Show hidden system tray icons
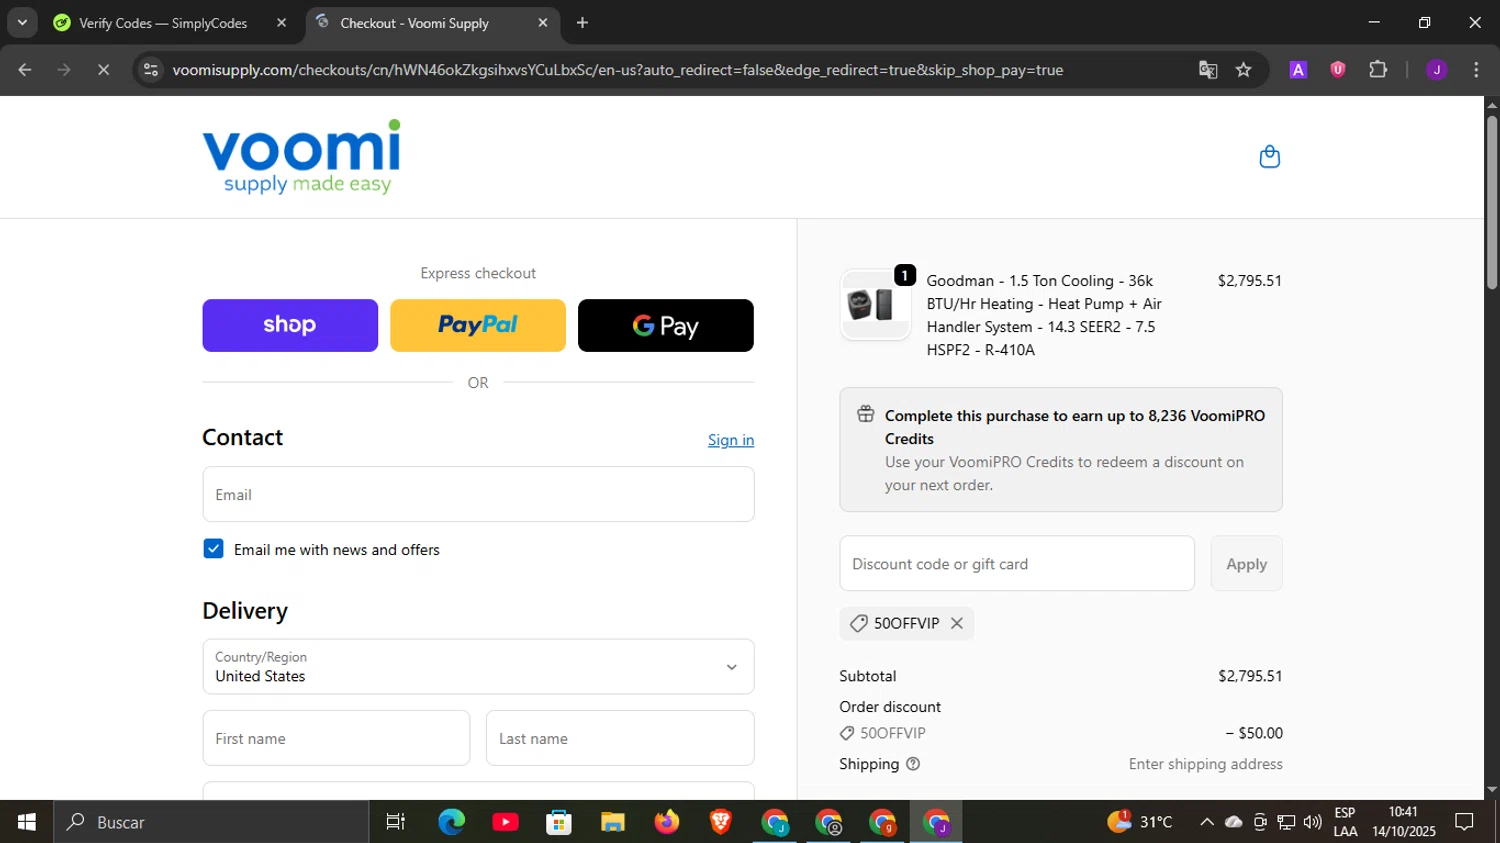 click(1207, 822)
